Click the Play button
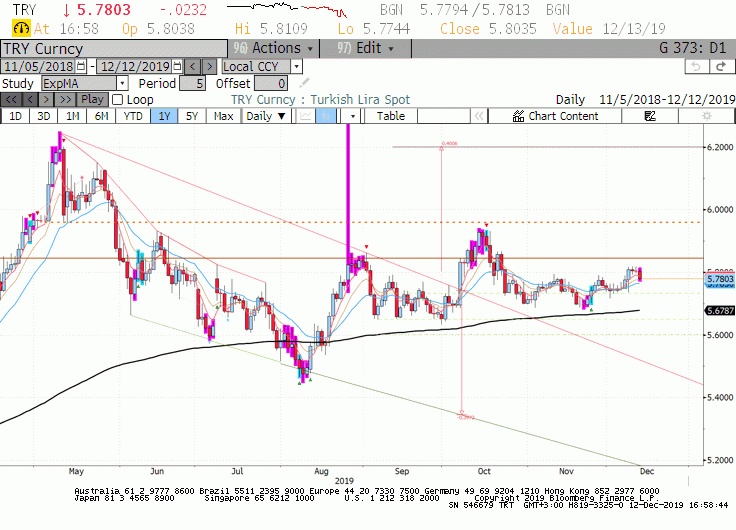The height and width of the screenshot is (530, 736). (x=92, y=100)
